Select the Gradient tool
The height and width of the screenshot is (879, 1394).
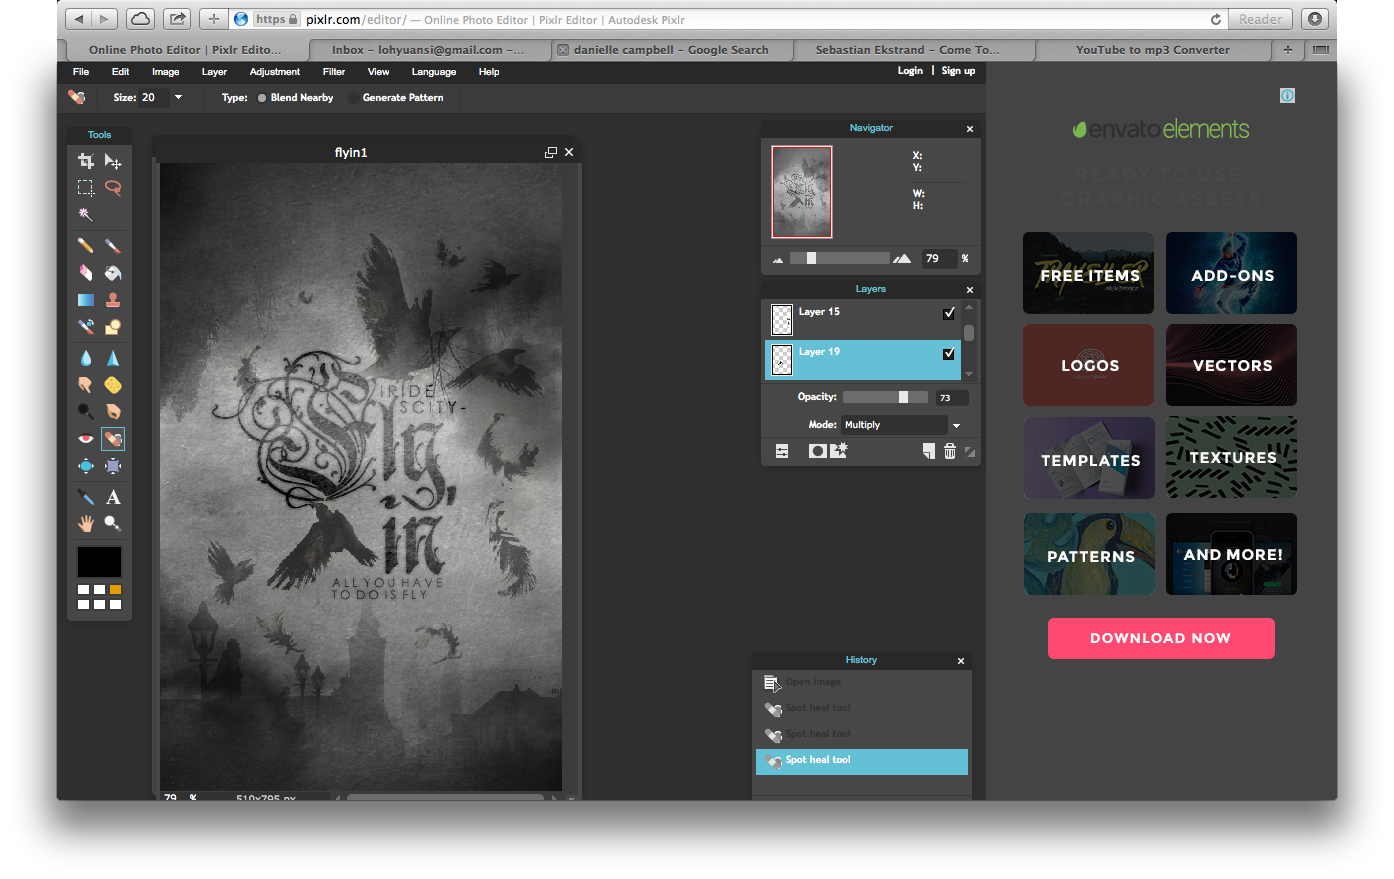[86, 299]
